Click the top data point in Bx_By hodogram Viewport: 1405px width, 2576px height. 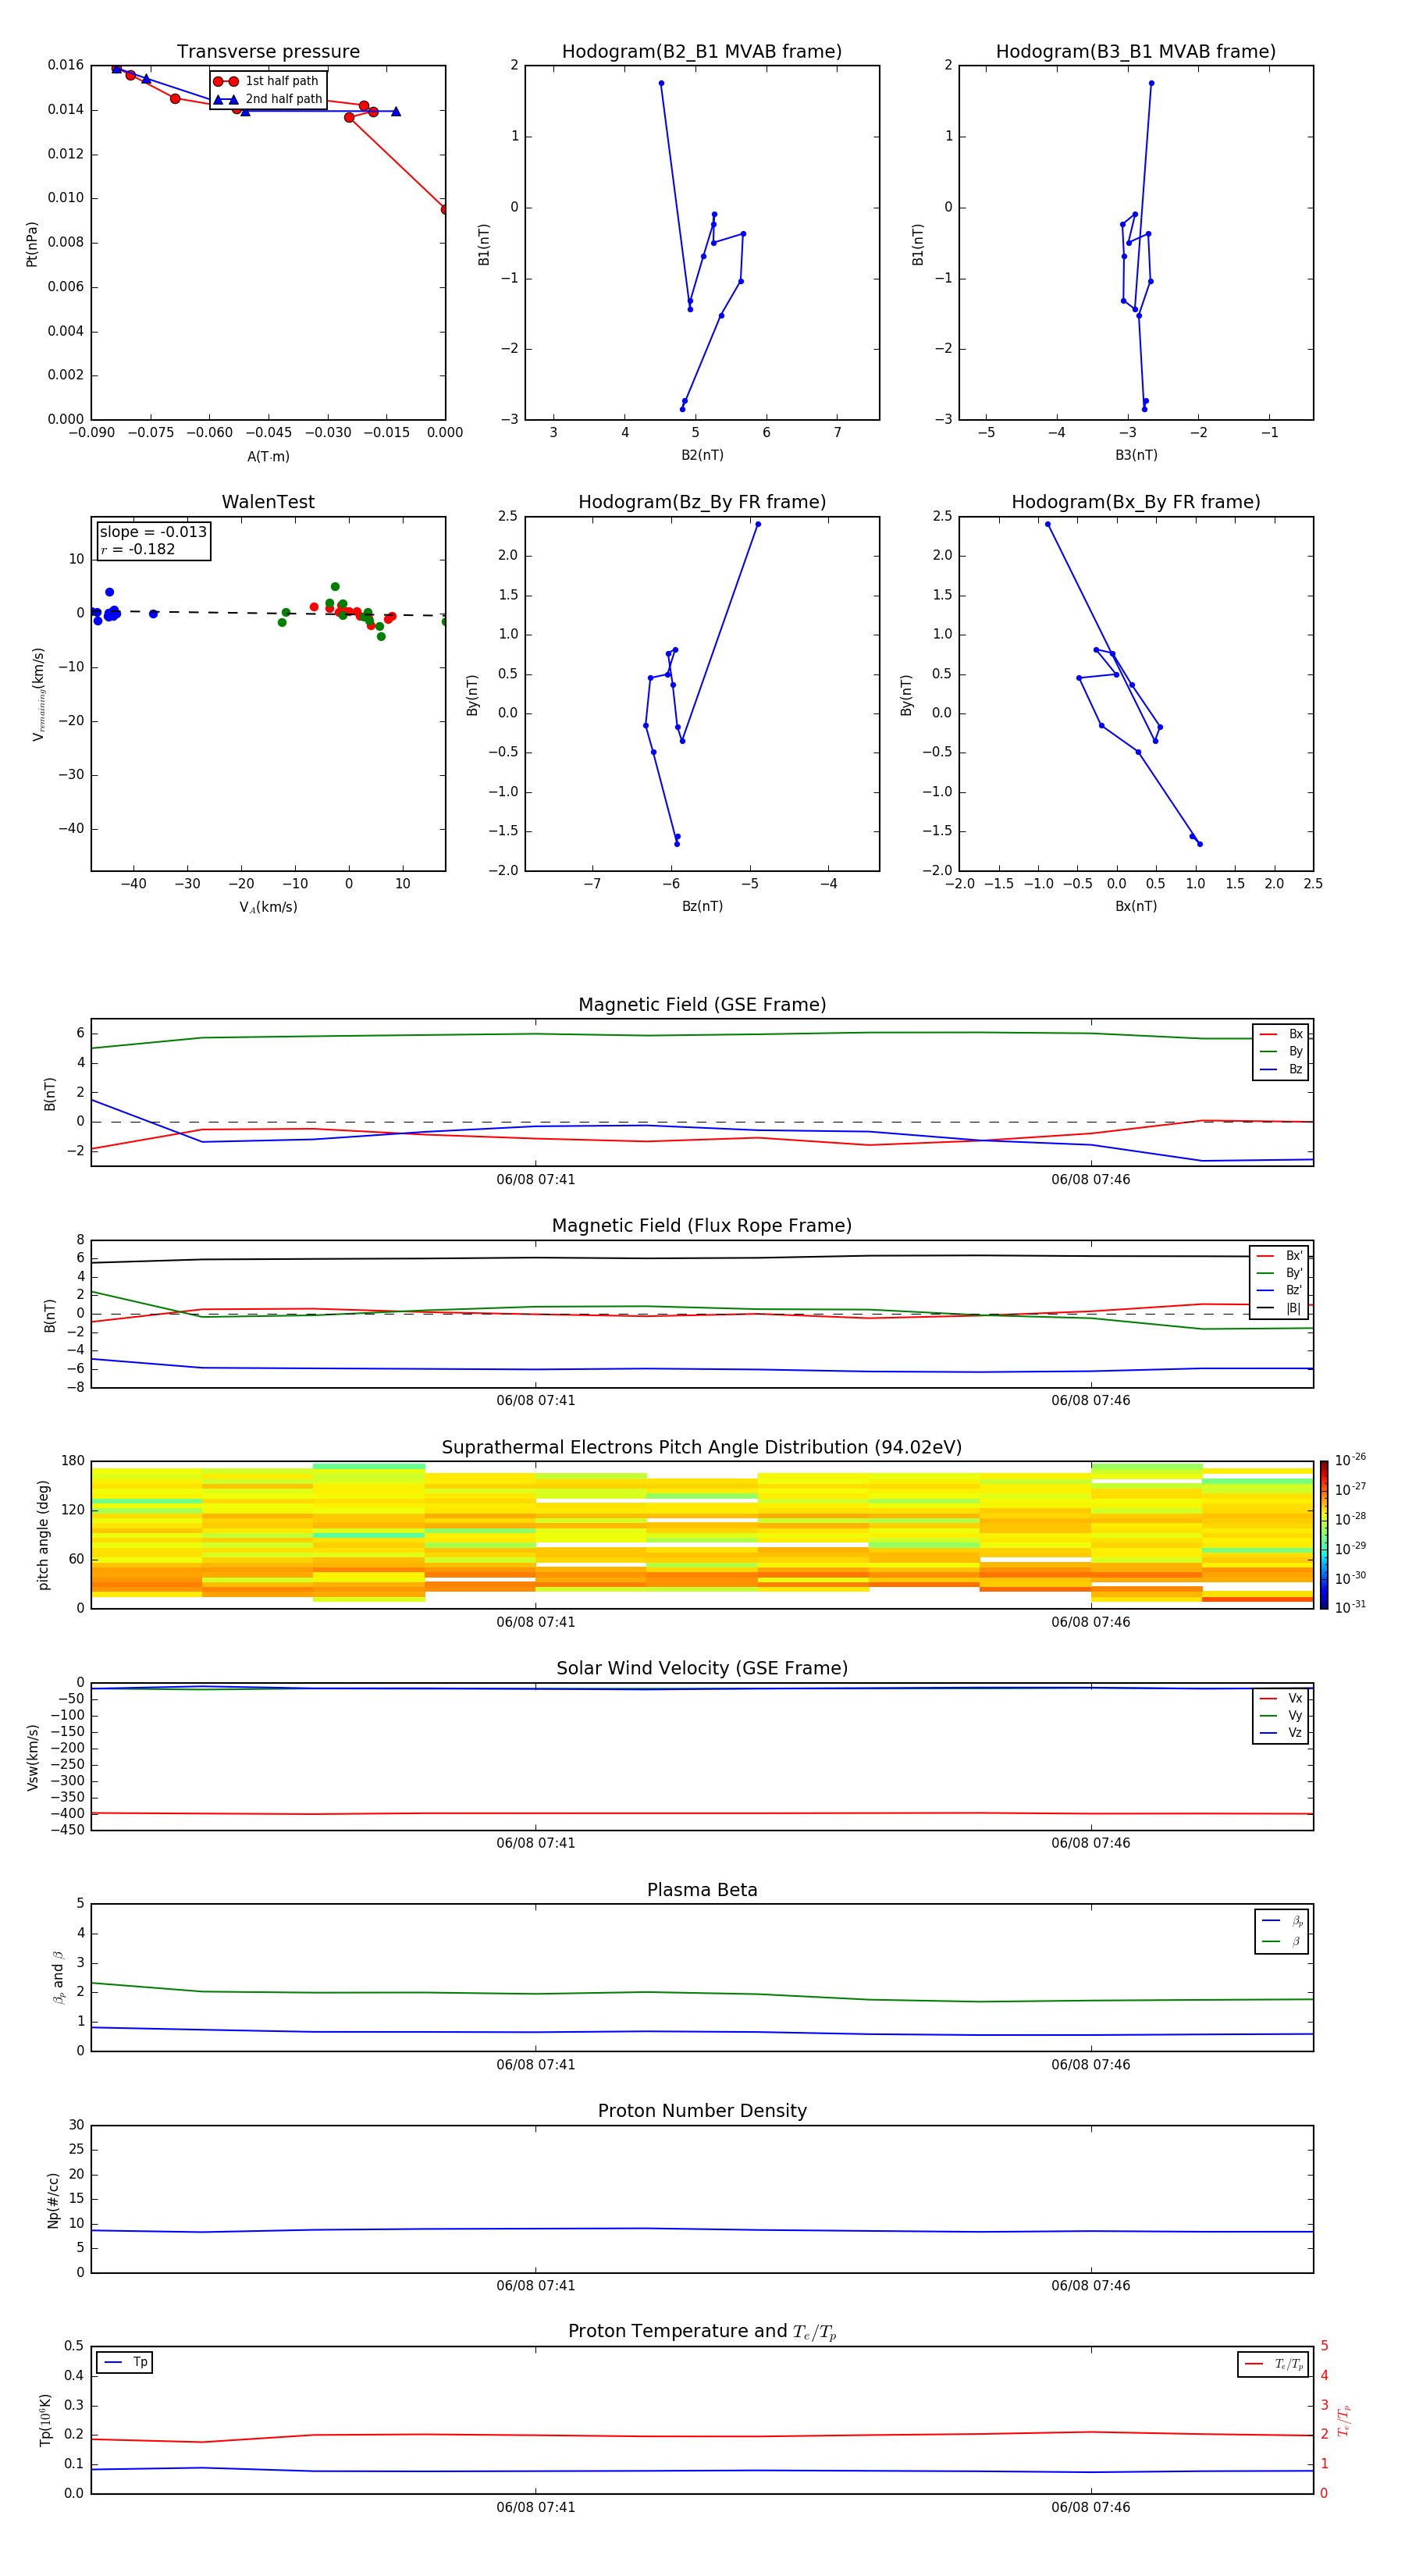click(x=1048, y=524)
